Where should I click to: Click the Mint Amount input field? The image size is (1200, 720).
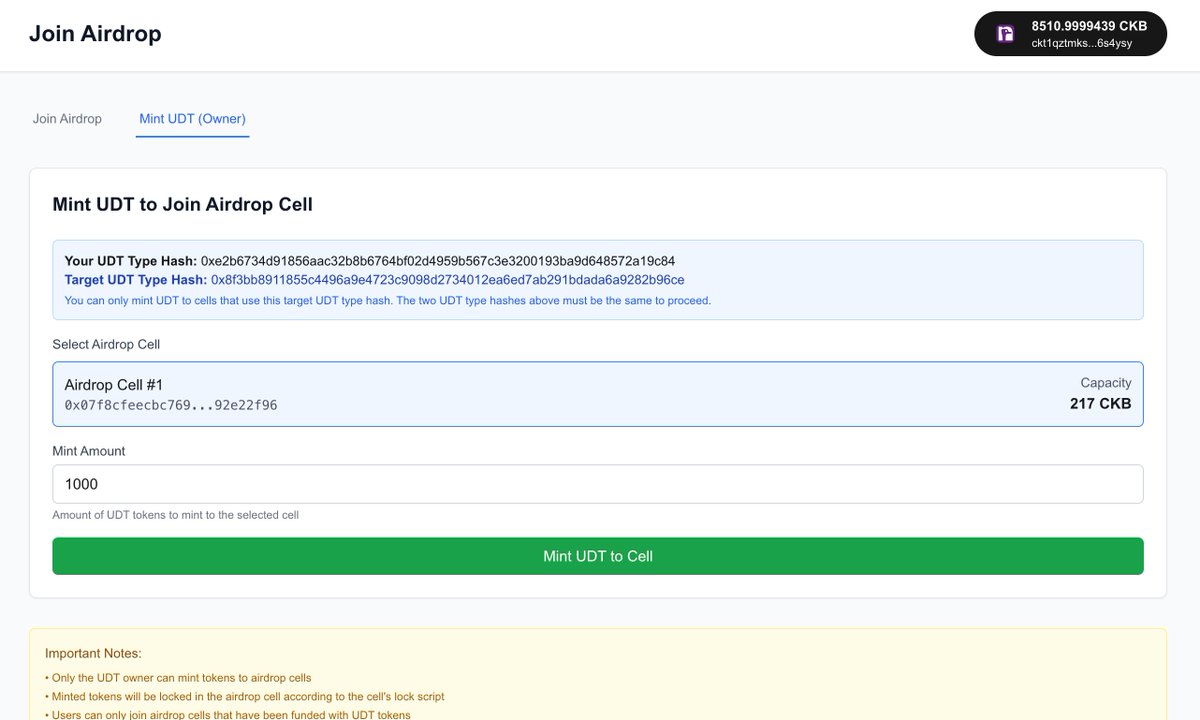coord(597,483)
